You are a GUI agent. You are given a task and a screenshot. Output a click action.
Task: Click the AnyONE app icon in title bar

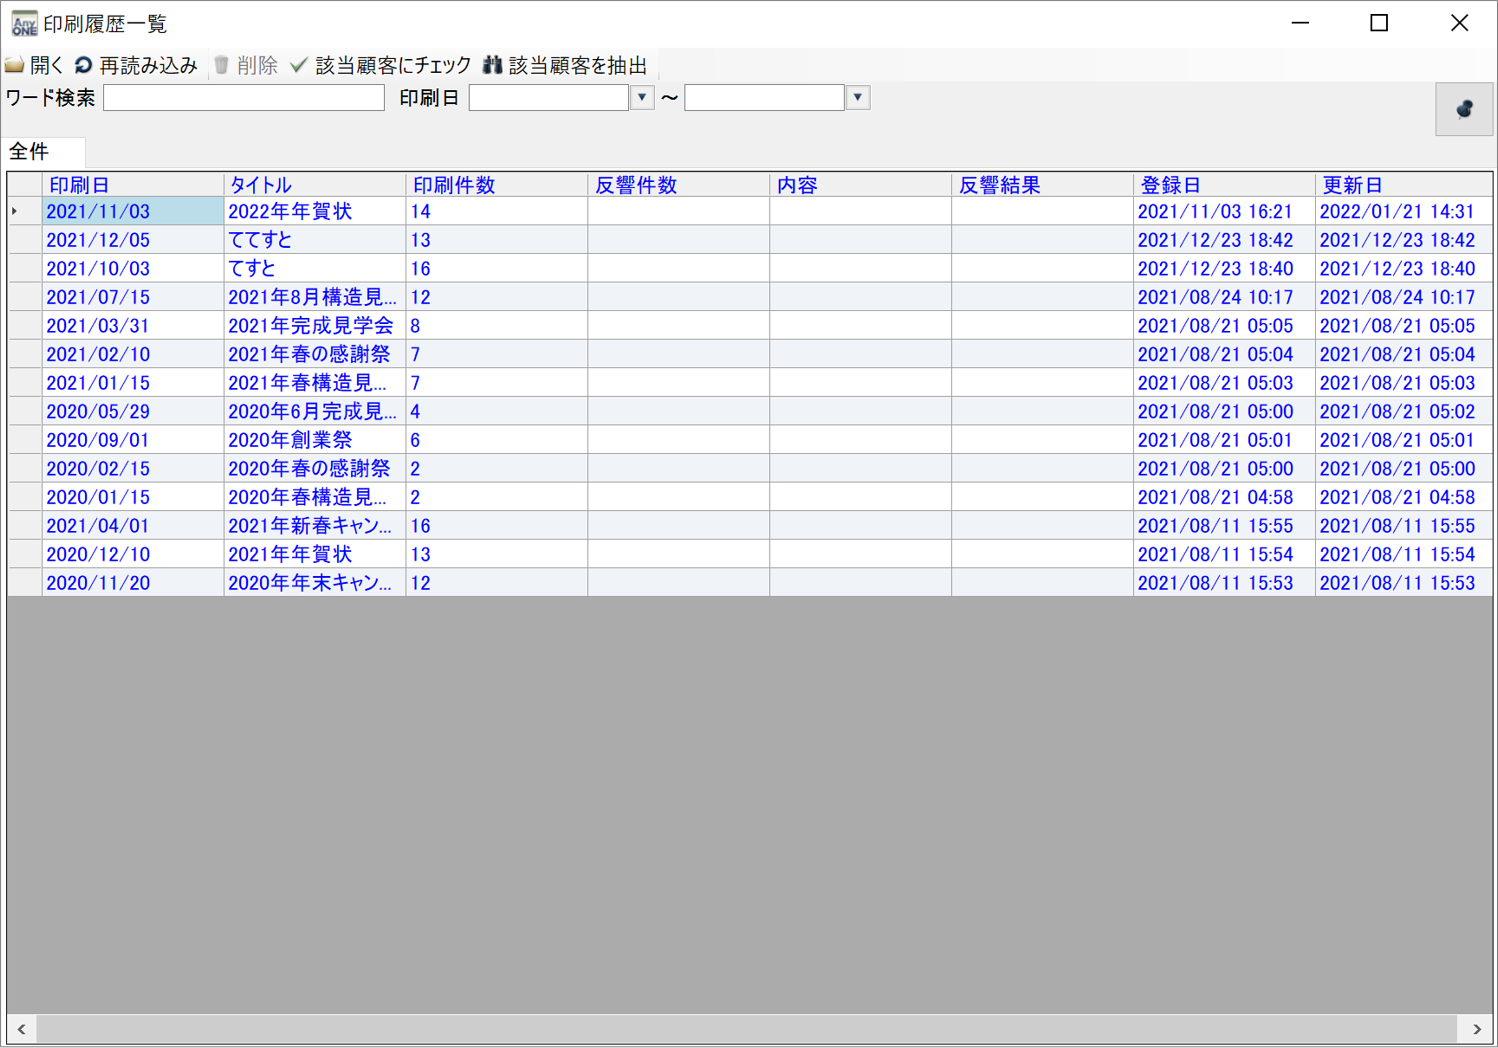pos(23,23)
